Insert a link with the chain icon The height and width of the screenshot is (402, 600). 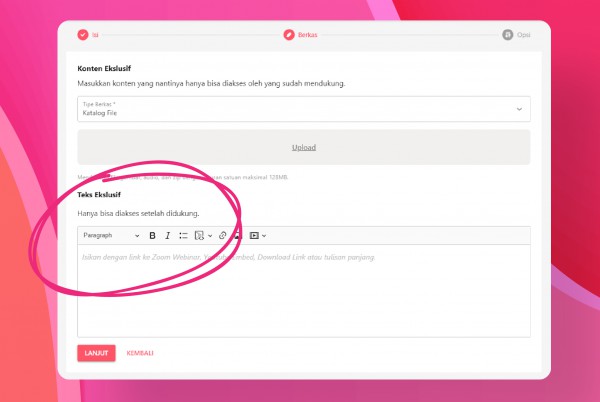point(222,236)
